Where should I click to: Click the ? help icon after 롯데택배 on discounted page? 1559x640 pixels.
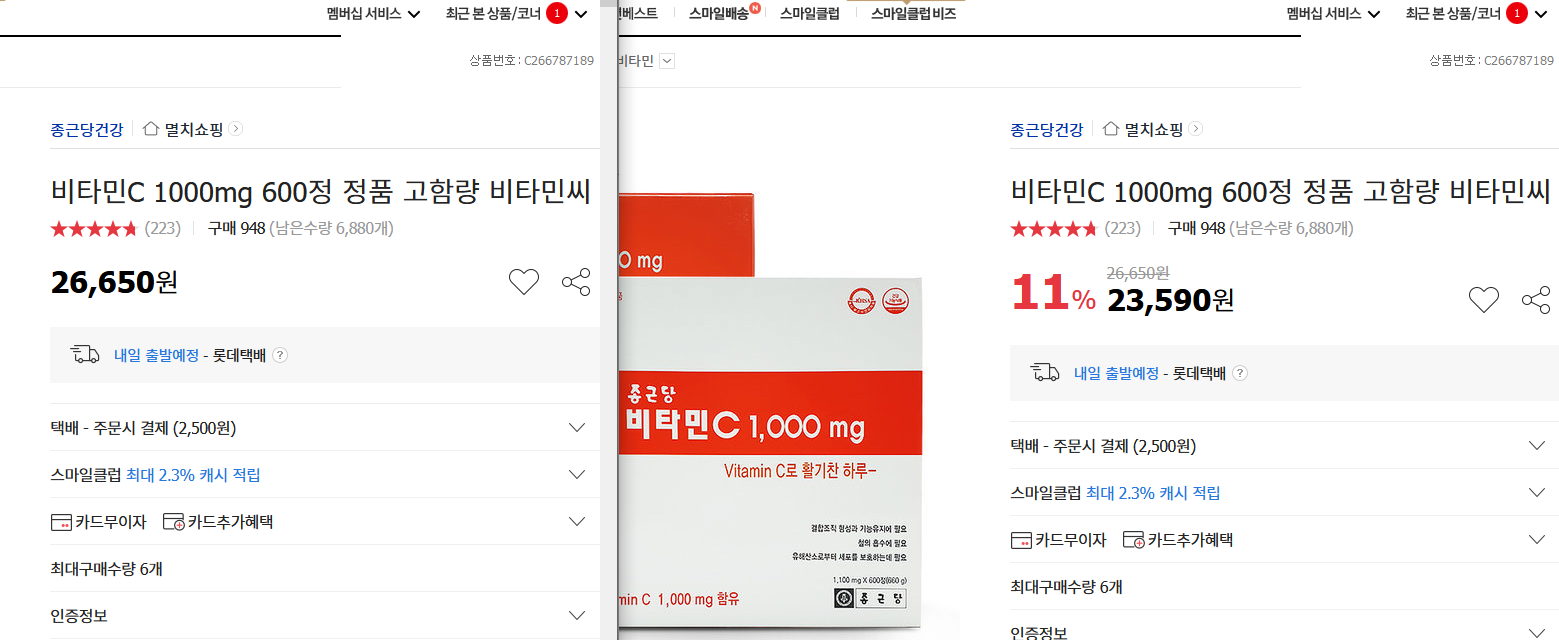1240,373
